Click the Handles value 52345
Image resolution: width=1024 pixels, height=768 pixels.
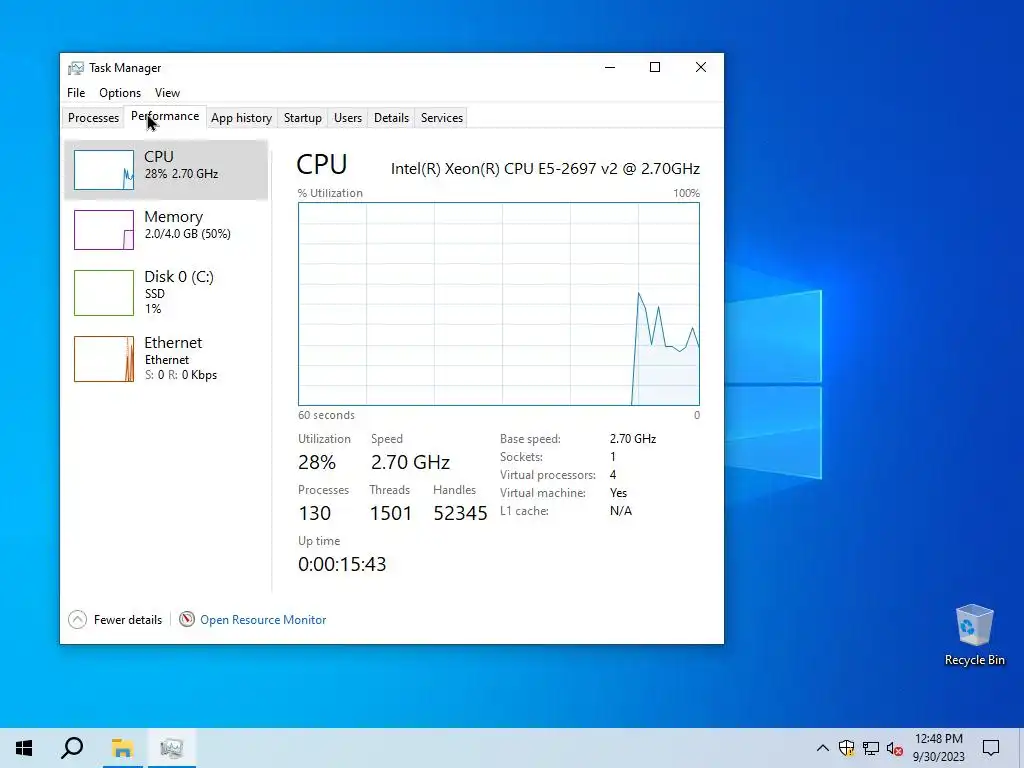coord(460,513)
